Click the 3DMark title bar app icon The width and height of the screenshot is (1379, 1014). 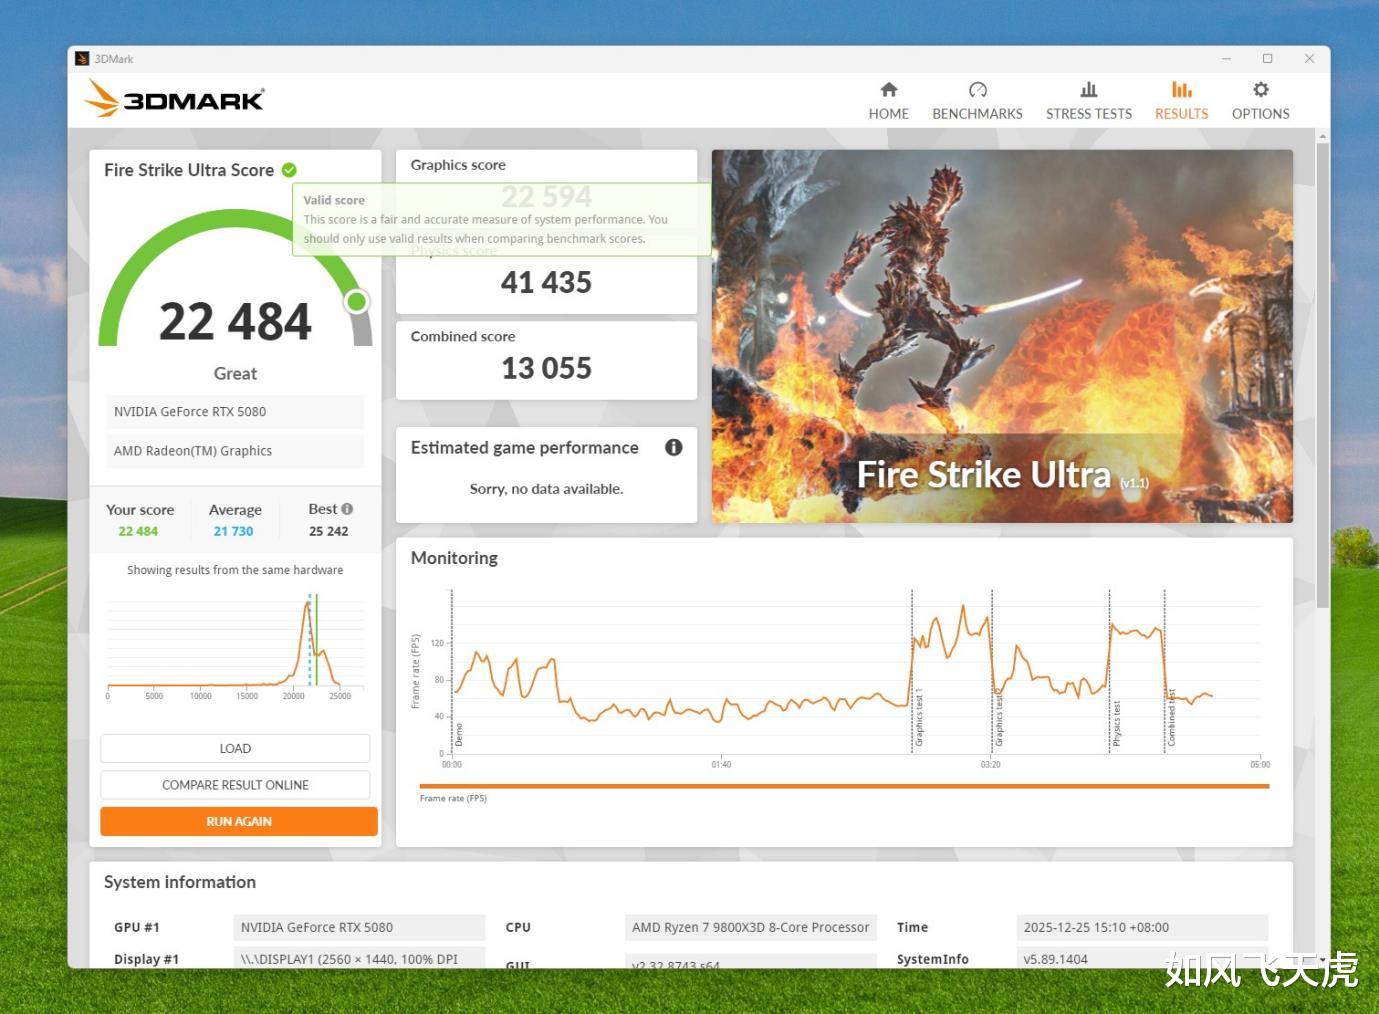[82, 59]
